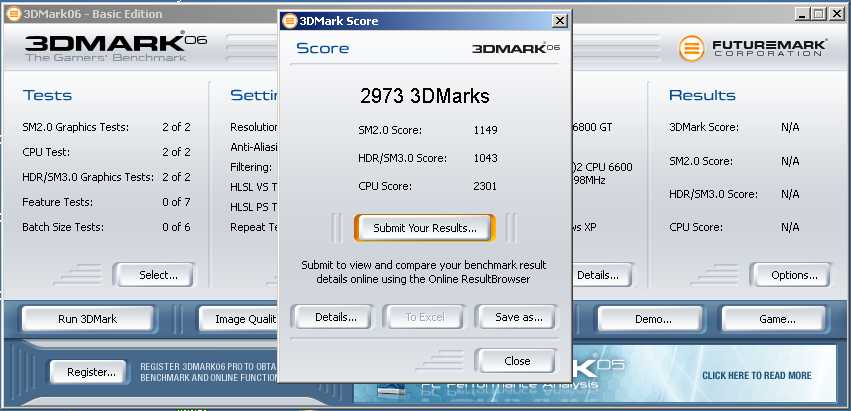The width and height of the screenshot is (851, 411).
Task: Click the Results panel heading
Action: 702,96
